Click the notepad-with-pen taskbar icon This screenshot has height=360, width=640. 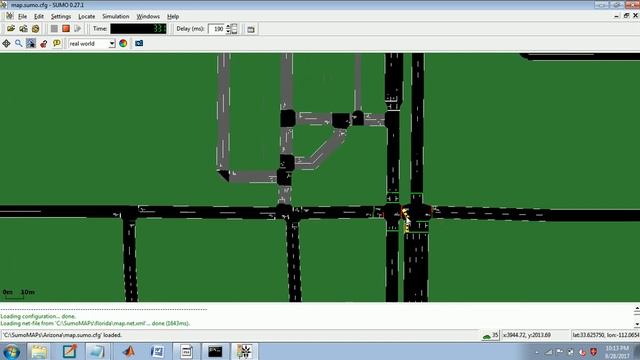69,351
